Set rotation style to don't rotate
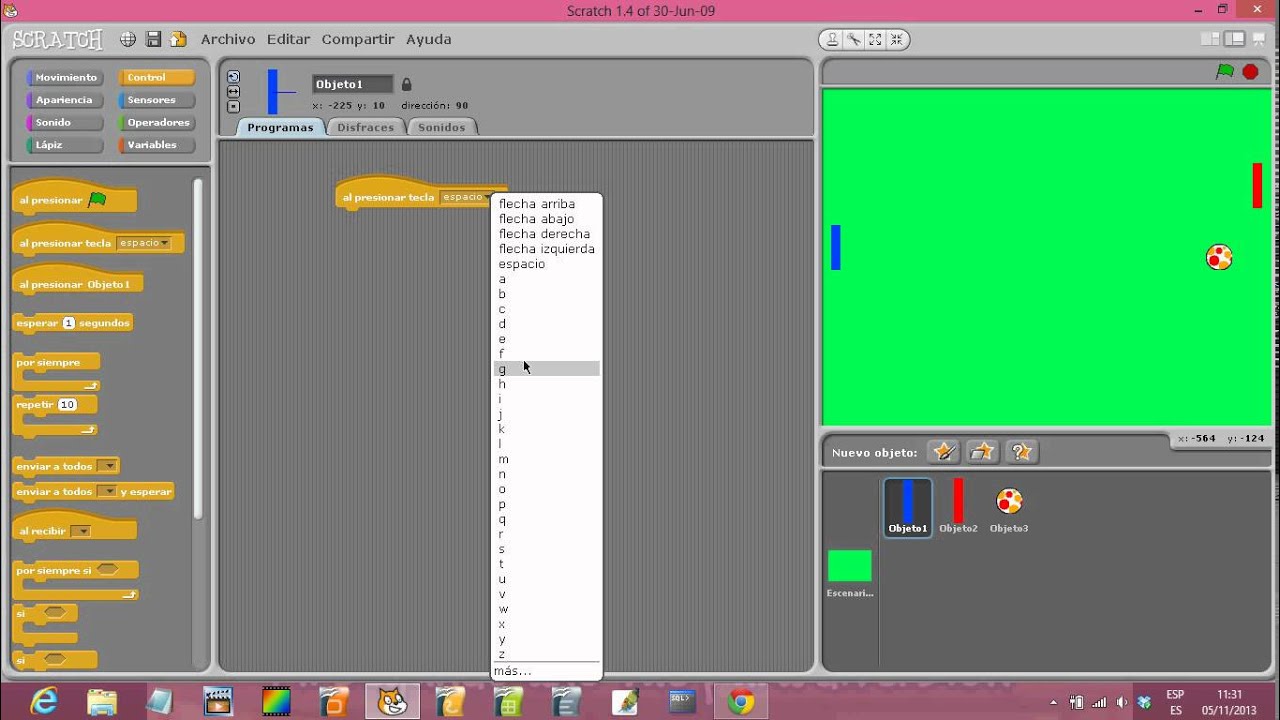 tap(233, 106)
